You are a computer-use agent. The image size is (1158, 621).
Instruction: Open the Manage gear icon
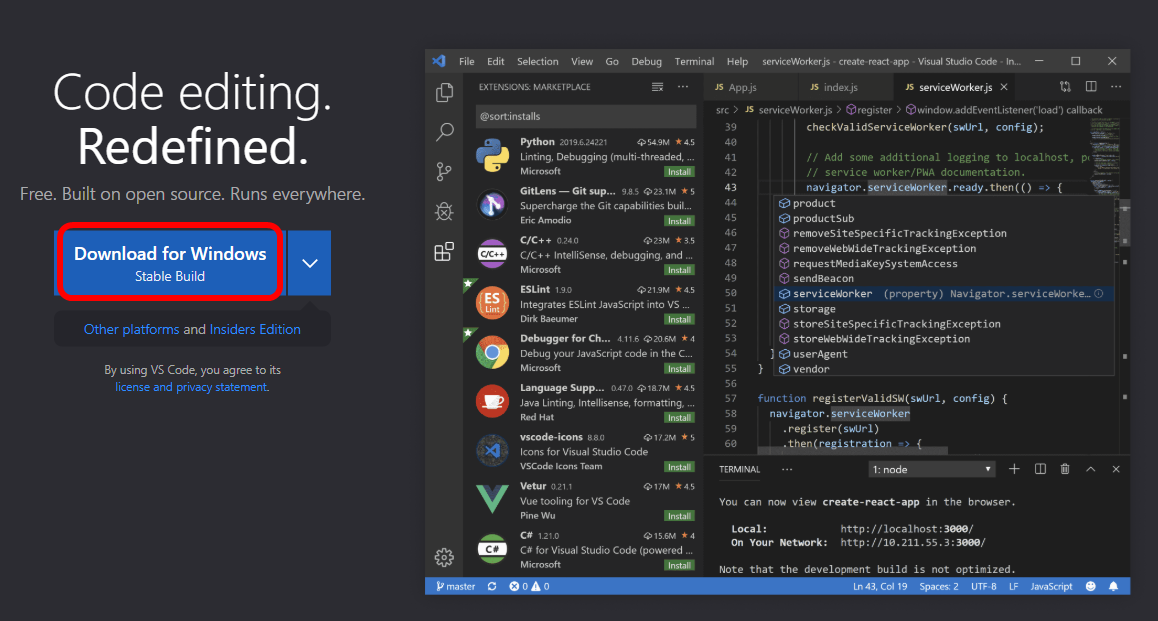[445, 557]
